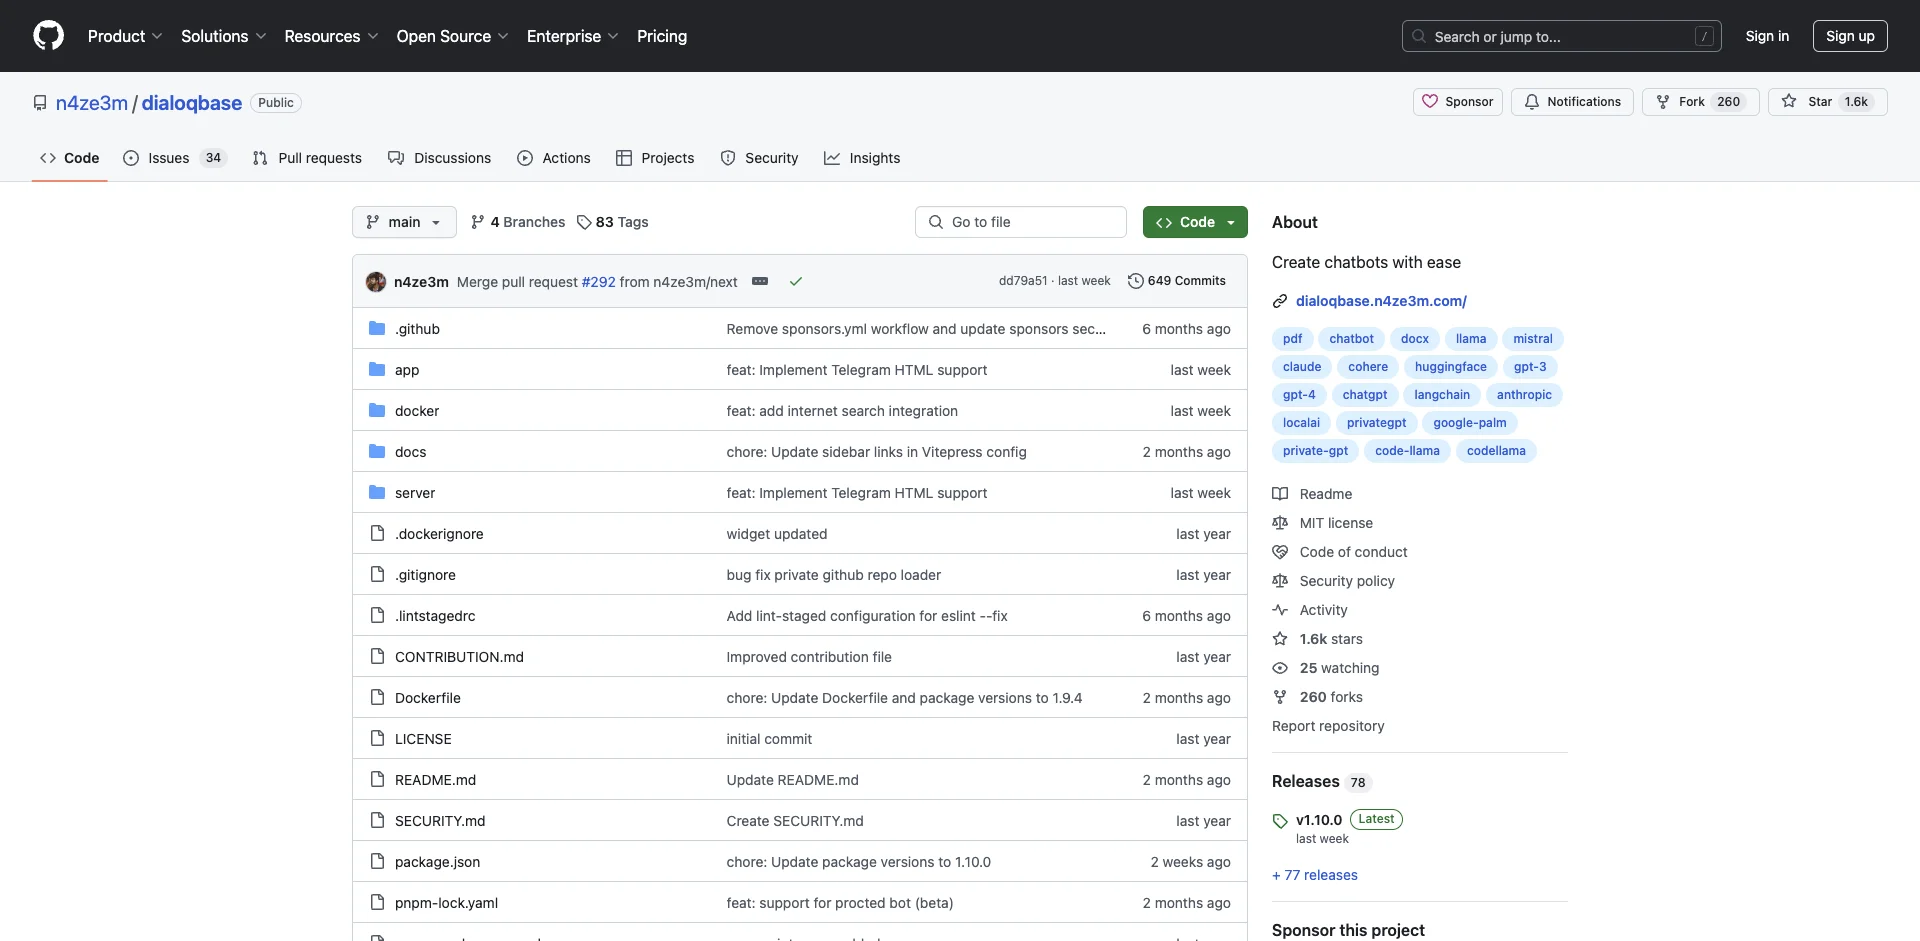1920x941 pixels.
Task: Switch to Pull requests tab
Action: [307, 158]
